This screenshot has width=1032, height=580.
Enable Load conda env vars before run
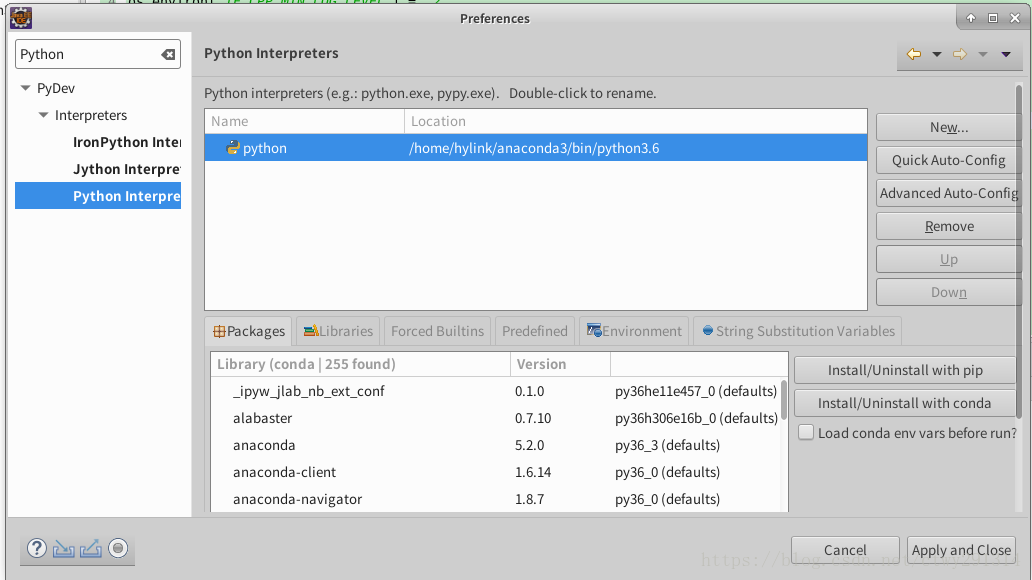point(806,433)
